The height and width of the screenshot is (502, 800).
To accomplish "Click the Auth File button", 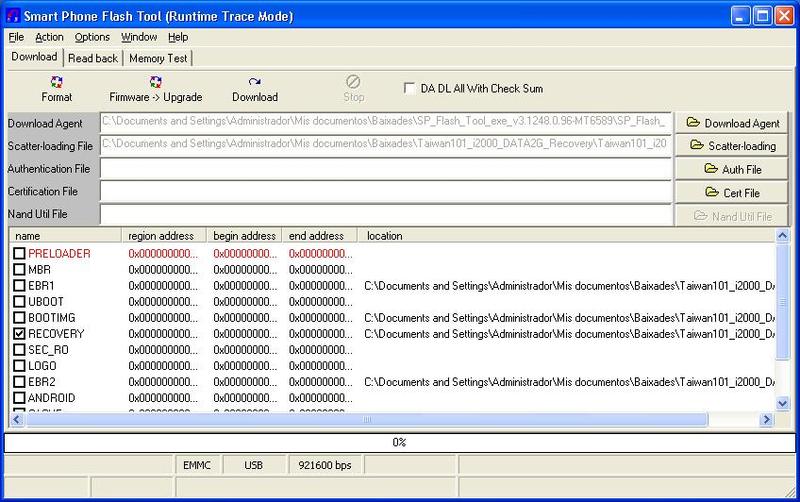I will [732, 169].
